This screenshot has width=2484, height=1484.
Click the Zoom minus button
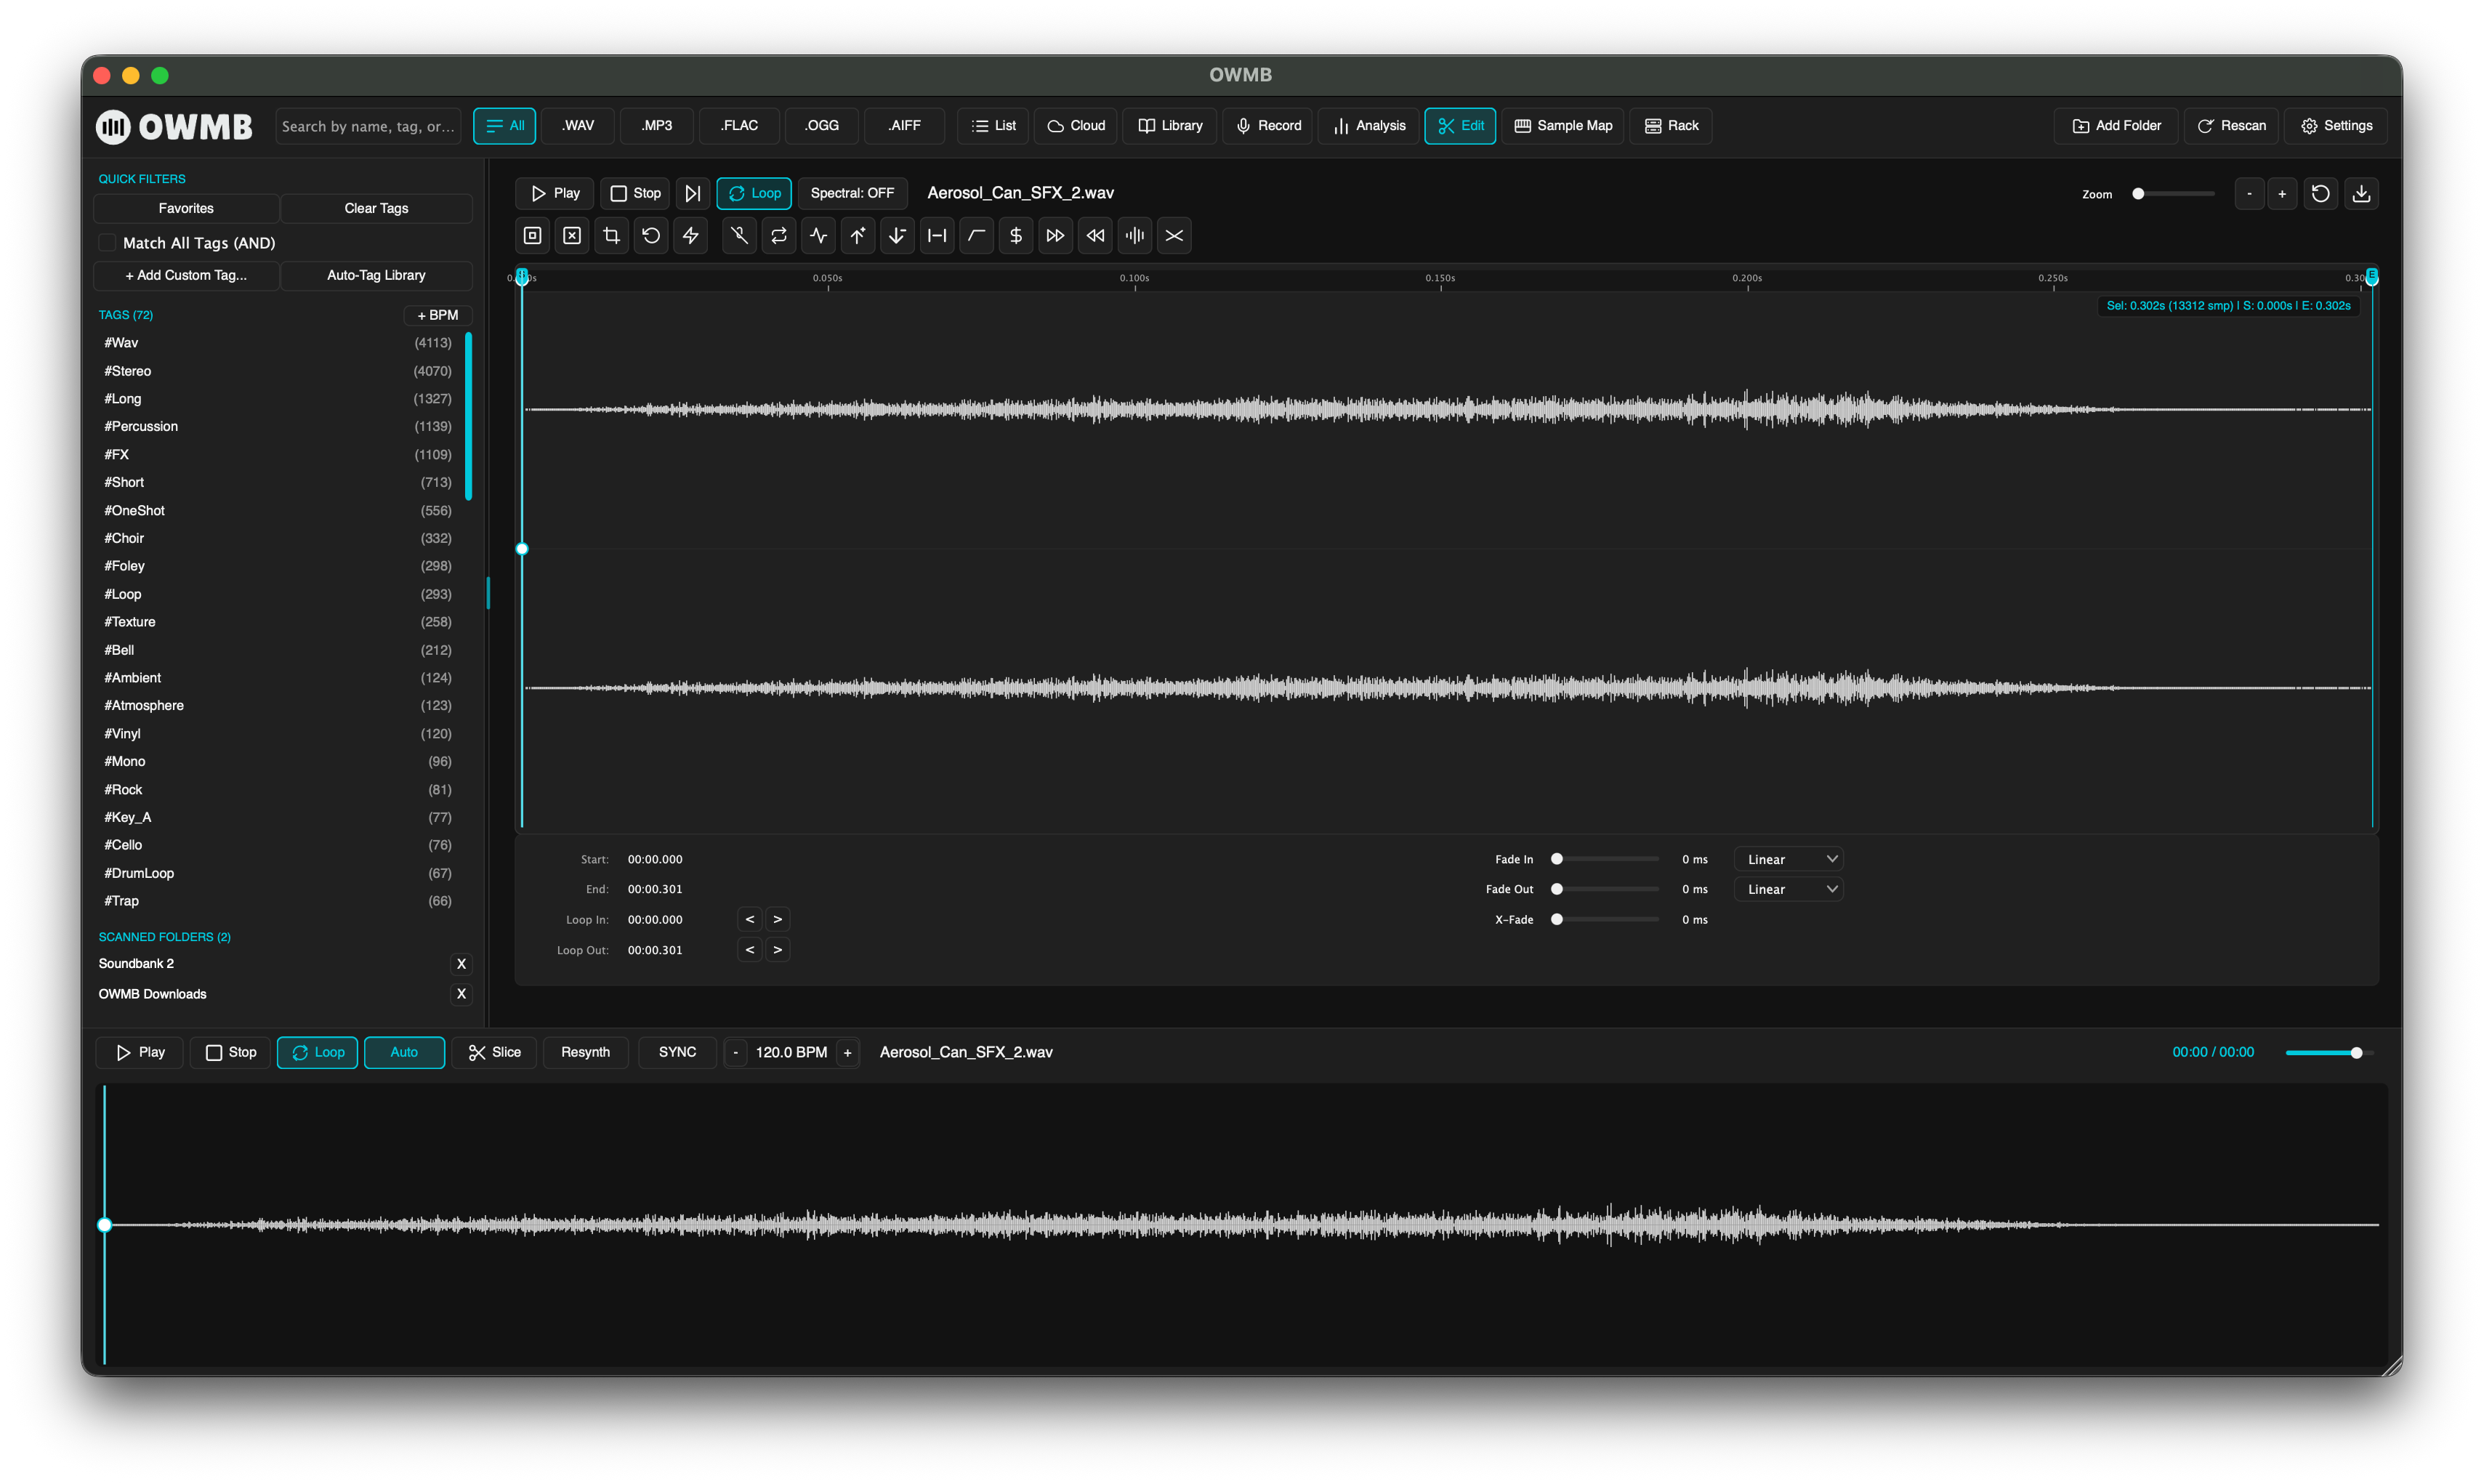click(x=2249, y=194)
